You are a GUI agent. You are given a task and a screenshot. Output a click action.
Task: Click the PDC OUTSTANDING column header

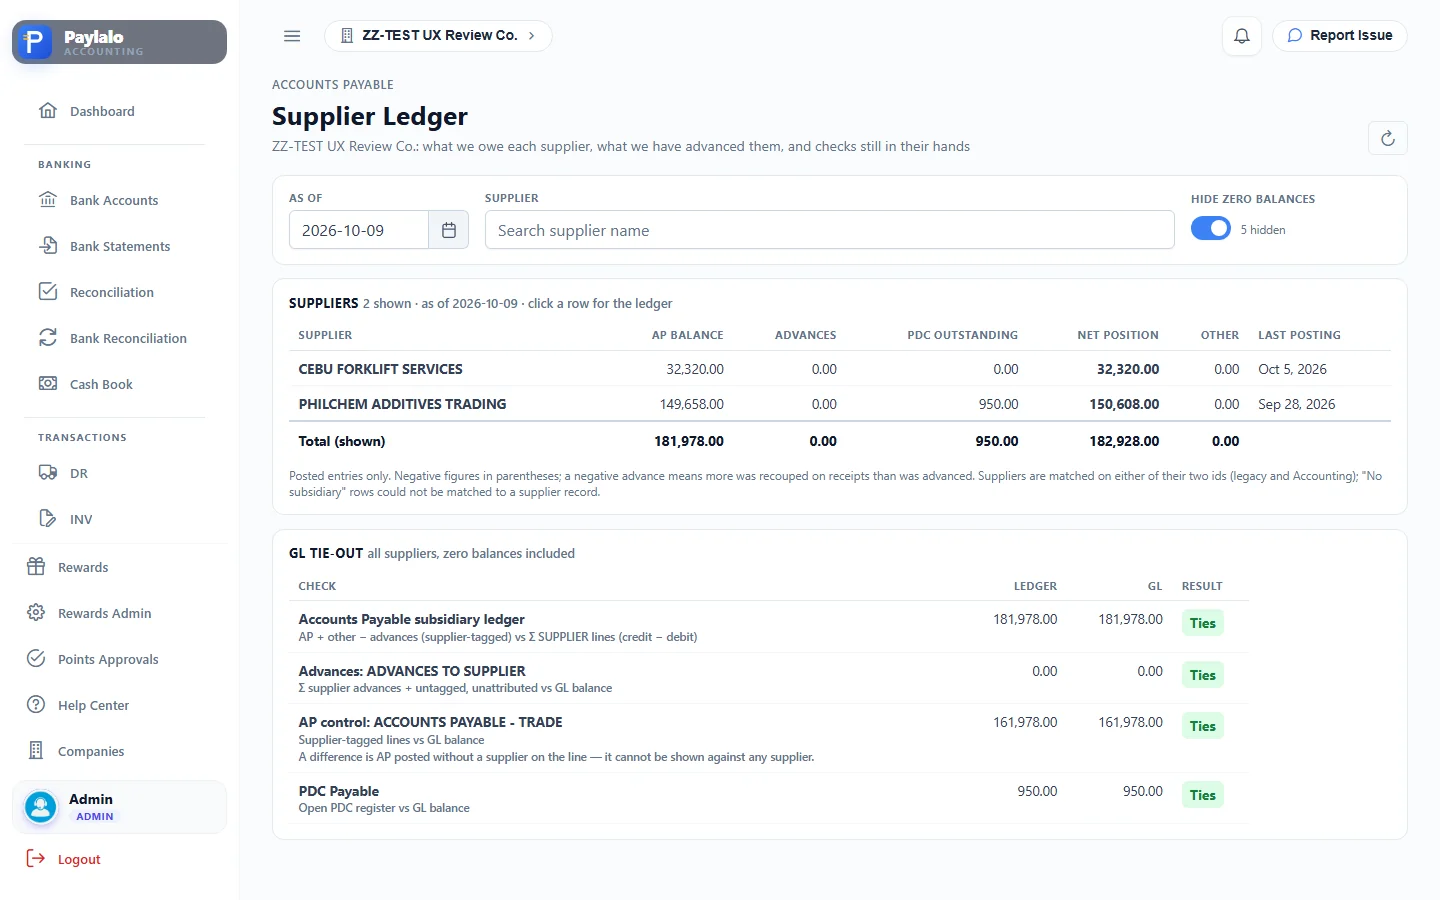(x=962, y=335)
